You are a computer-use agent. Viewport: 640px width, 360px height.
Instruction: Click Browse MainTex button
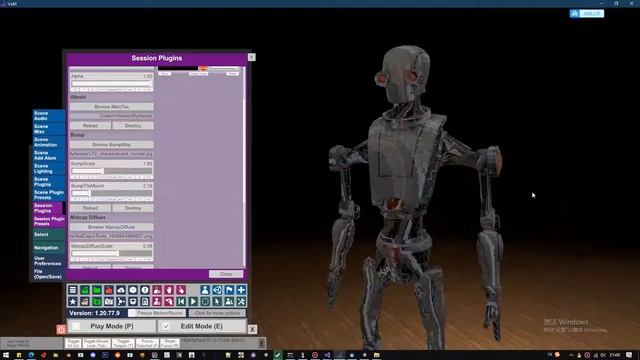coord(111,107)
